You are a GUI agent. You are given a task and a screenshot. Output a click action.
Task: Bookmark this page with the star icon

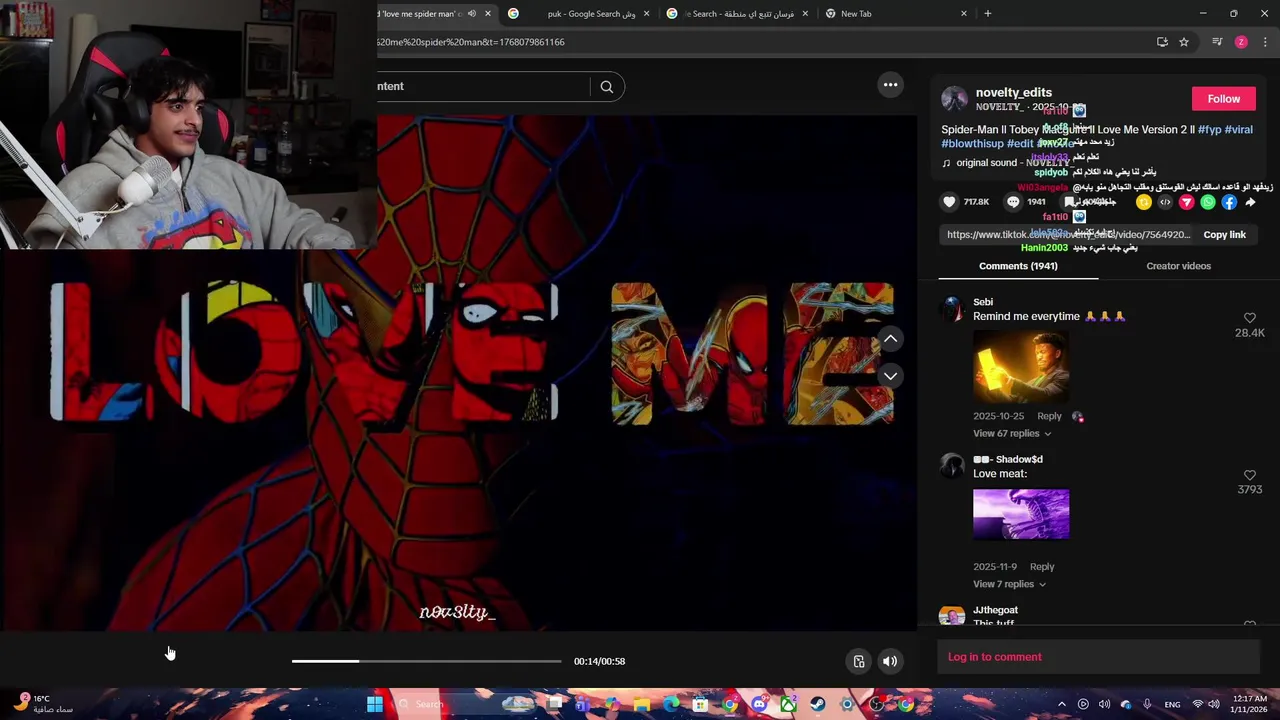tap(1184, 42)
